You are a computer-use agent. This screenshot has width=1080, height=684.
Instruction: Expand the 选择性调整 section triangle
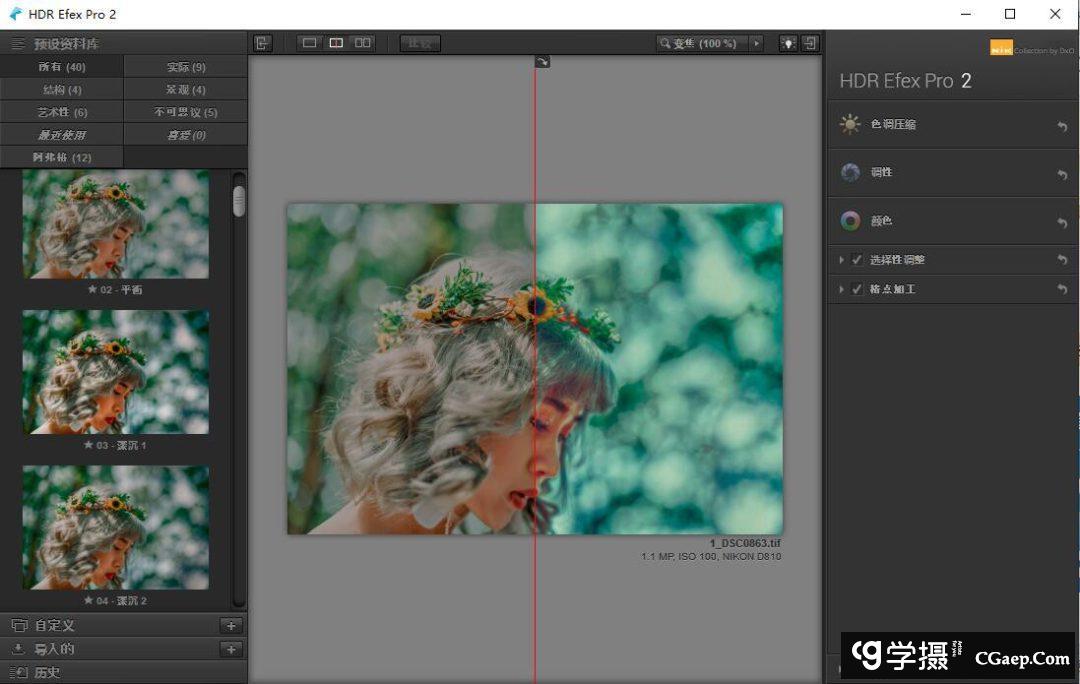point(842,260)
